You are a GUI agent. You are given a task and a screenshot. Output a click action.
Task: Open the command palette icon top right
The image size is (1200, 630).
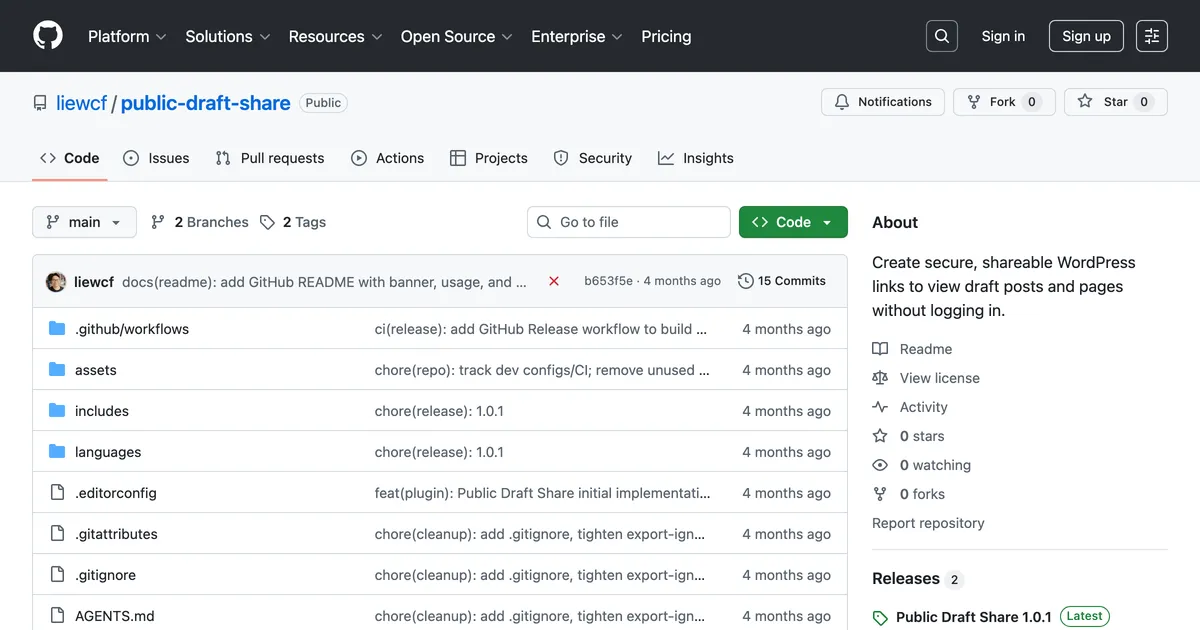pyautogui.click(x=1151, y=35)
